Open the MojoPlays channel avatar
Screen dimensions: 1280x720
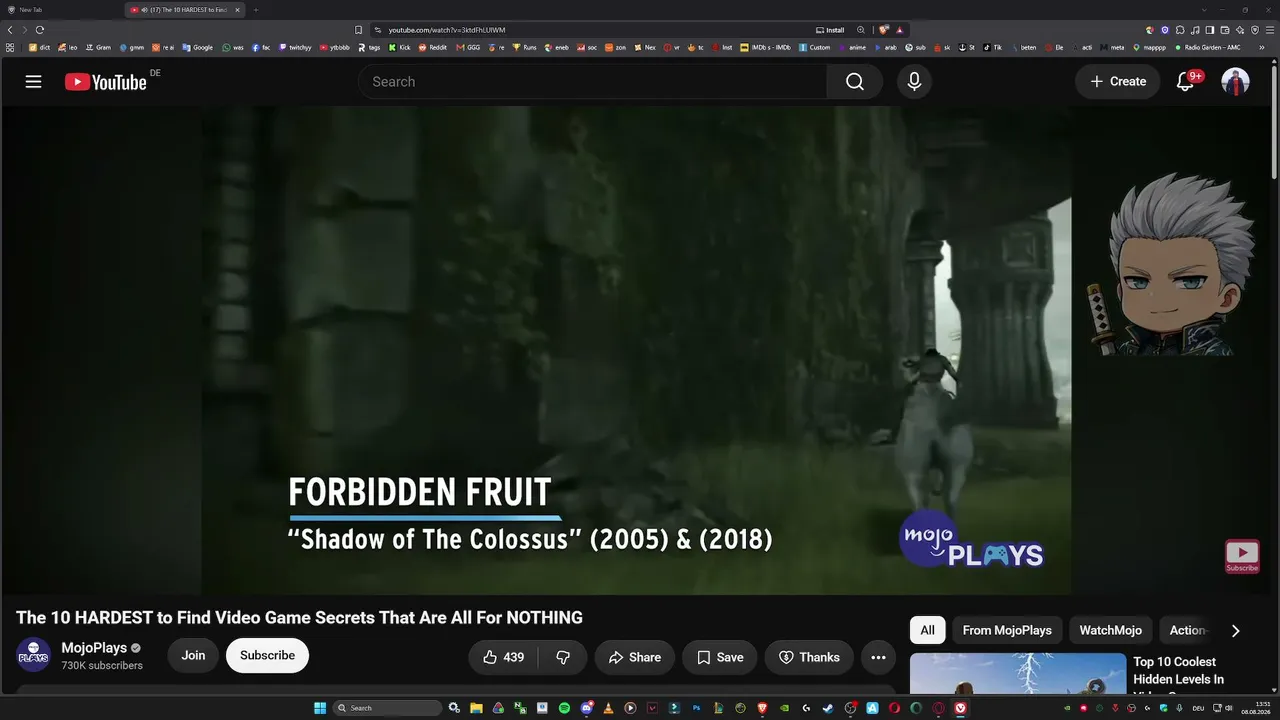click(x=34, y=656)
